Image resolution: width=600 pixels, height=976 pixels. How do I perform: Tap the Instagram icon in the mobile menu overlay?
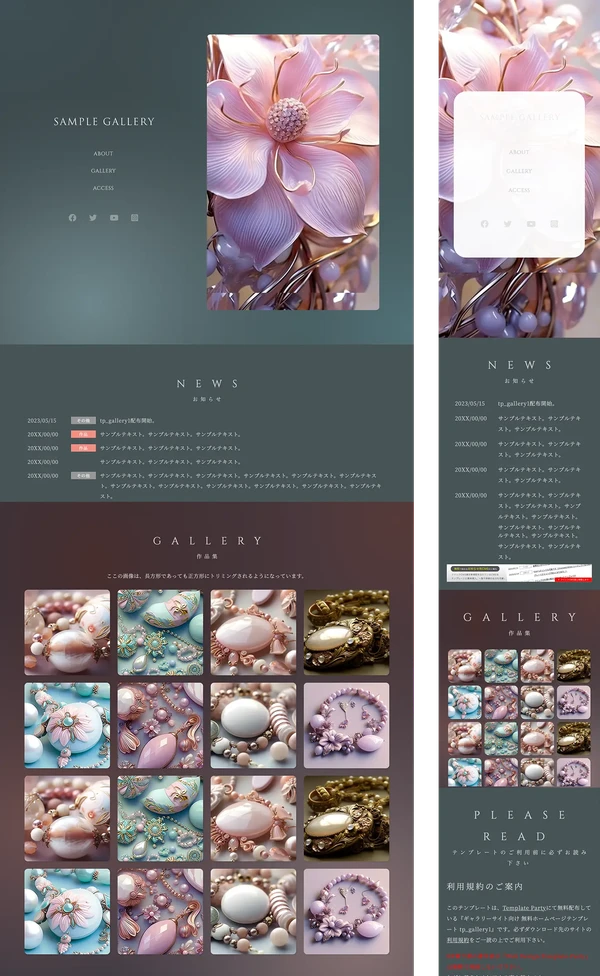pyautogui.click(x=554, y=223)
